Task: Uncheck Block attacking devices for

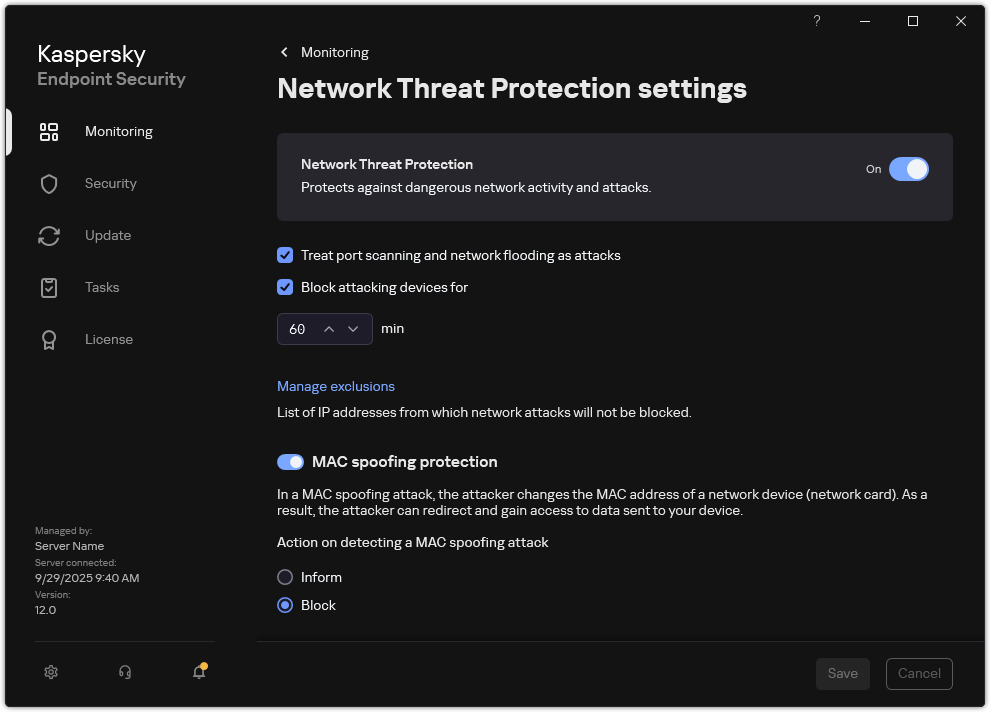Action: click(x=285, y=287)
